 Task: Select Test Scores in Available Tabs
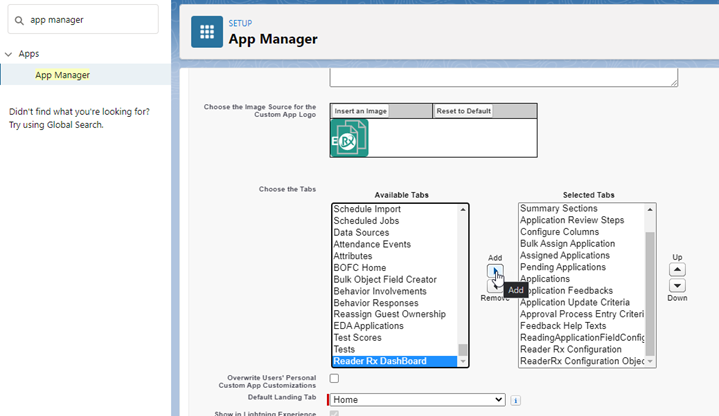pos(358,338)
